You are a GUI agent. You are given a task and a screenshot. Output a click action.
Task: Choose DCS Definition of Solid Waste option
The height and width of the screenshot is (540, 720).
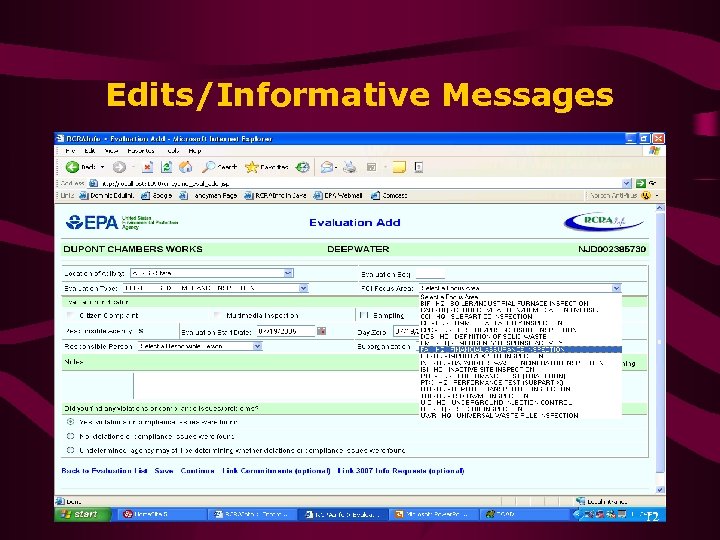pyautogui.click(x=520, y=337)
